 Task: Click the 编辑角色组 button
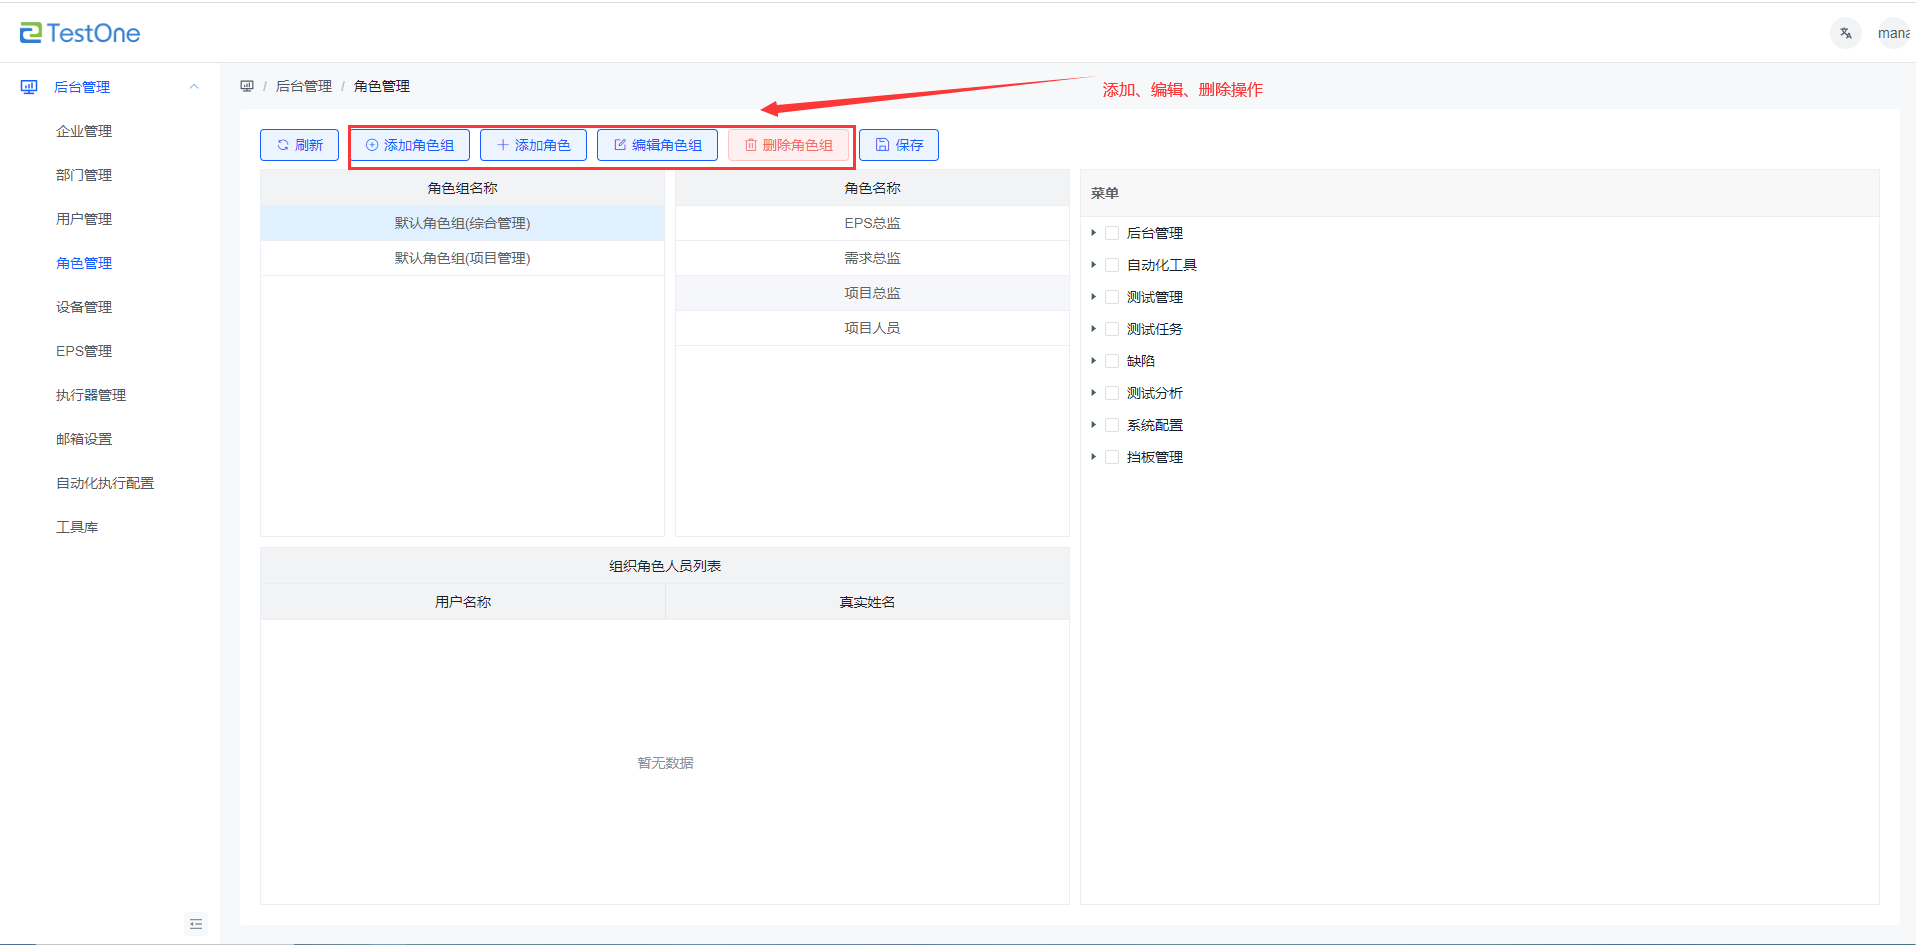point(657,145)
